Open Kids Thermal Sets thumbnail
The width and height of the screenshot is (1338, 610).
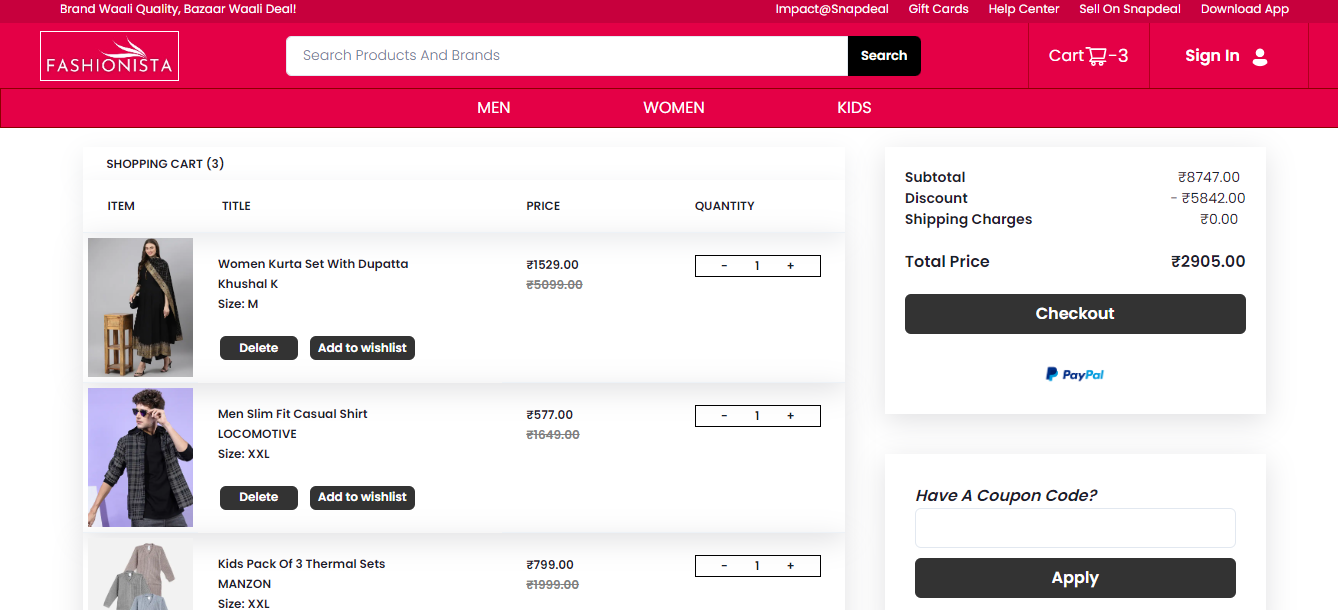click(140, 574)
